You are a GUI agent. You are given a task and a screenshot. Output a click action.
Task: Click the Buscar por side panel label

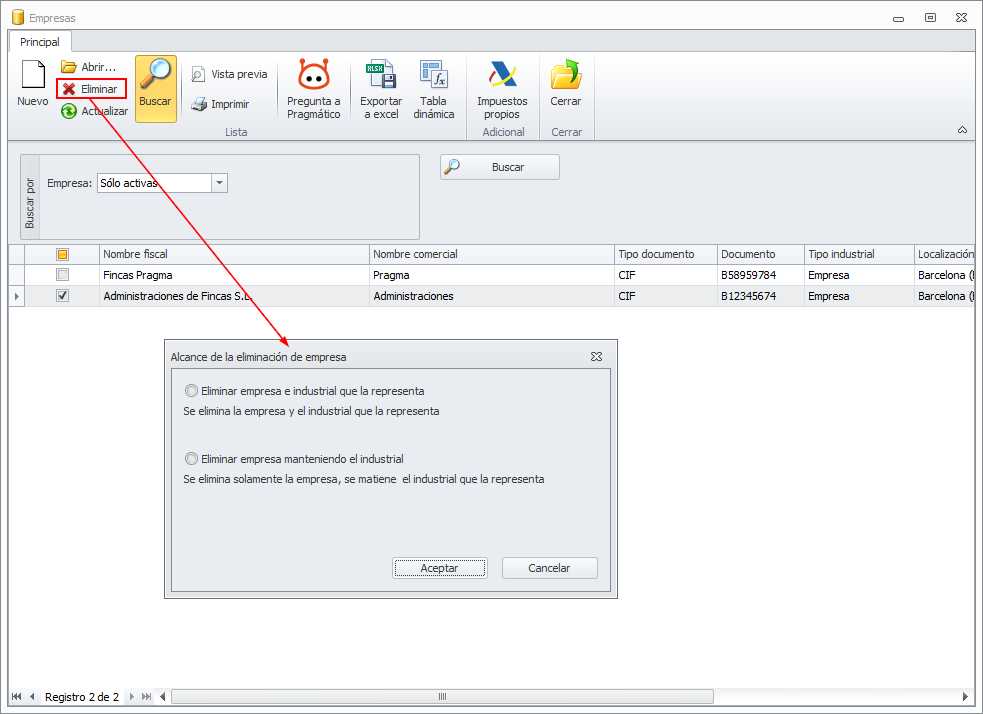point(29,202)
